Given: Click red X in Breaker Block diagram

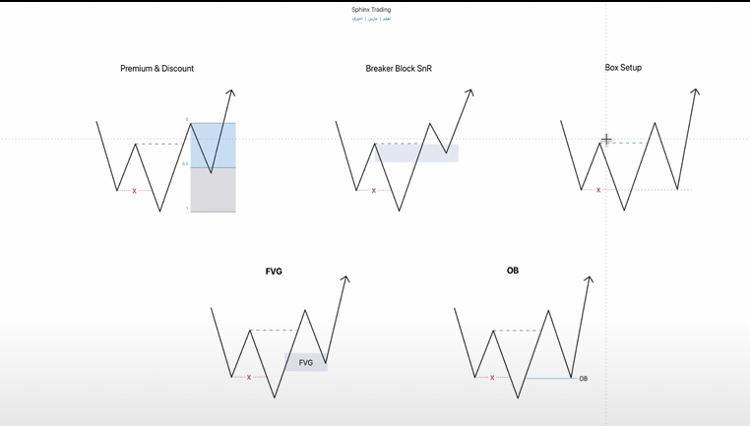Looking at the screenshot, I should click(374, 191).
